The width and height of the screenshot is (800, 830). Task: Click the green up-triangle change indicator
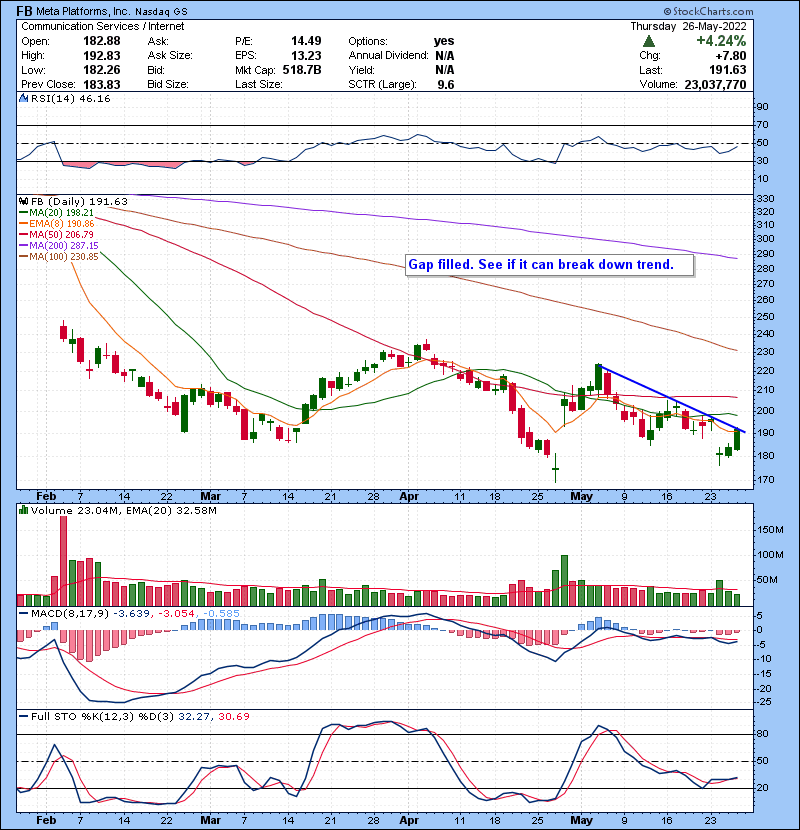(x=649, y=41)
